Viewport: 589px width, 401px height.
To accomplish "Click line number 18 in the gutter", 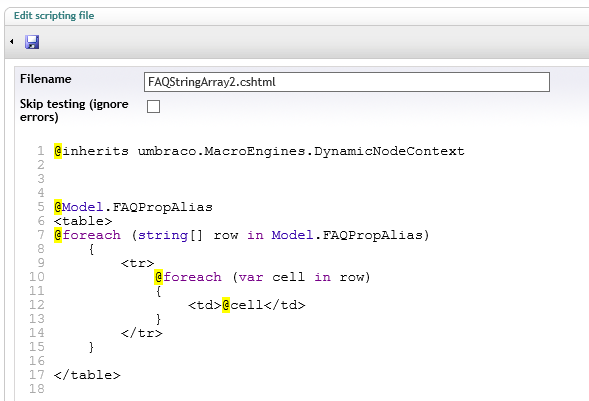I will click(x=37, y=389).
